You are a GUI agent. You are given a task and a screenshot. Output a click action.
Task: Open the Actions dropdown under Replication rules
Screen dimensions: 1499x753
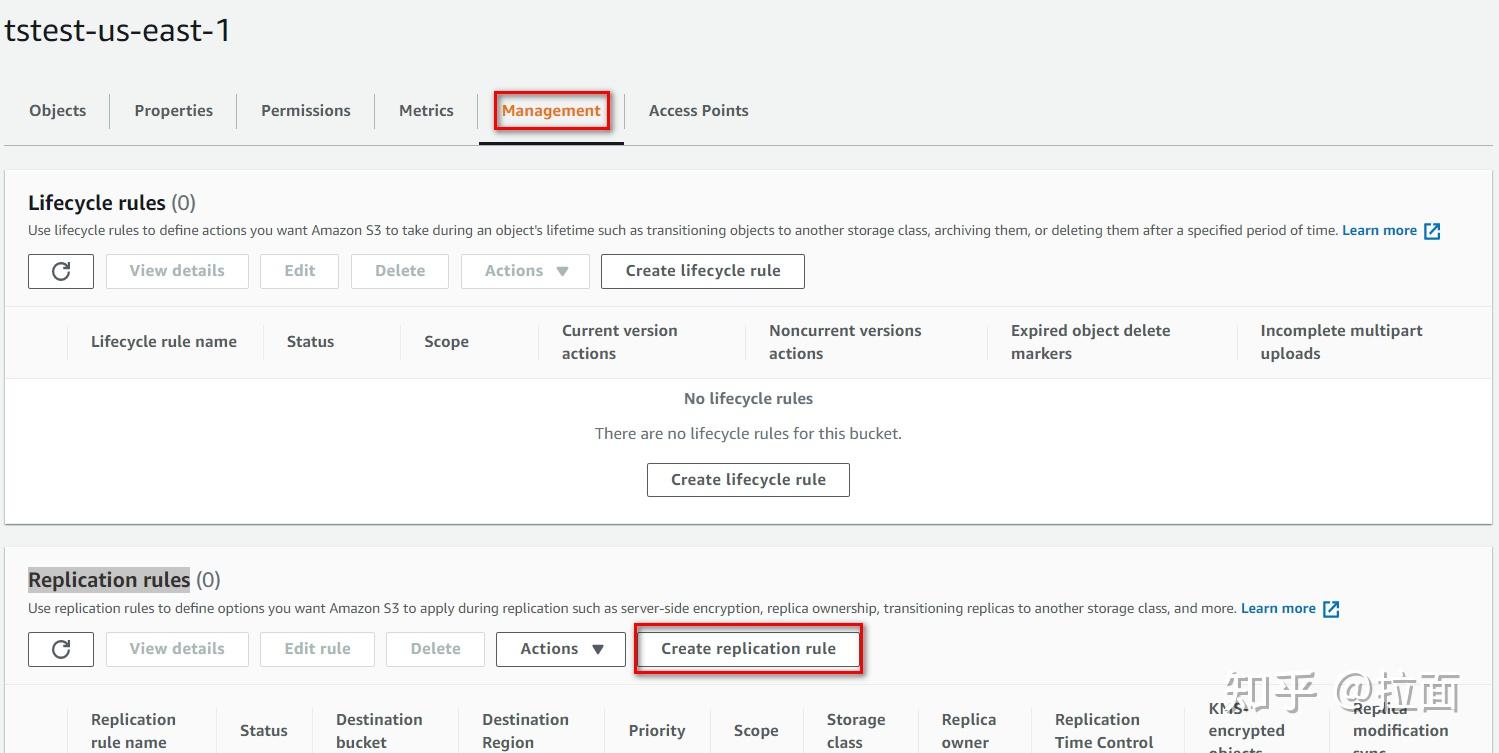tap(559, 648)
